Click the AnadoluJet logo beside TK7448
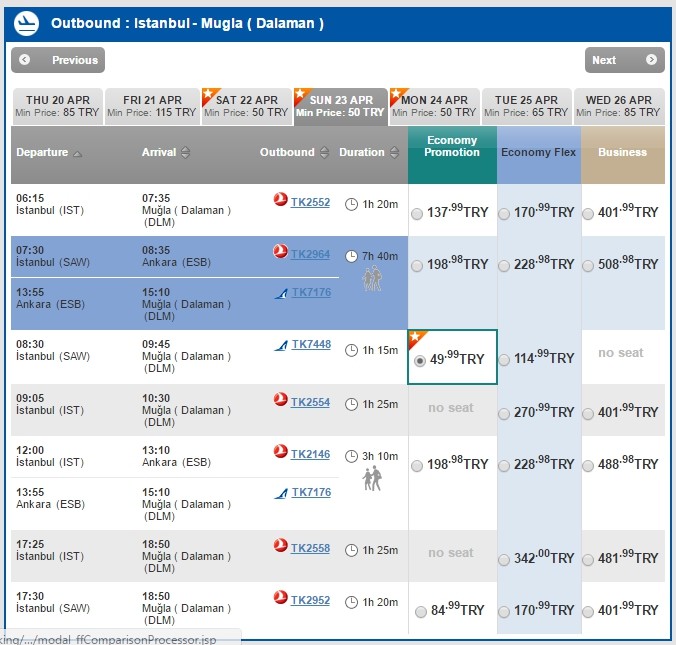676x645 pixels. click(281, 346)
